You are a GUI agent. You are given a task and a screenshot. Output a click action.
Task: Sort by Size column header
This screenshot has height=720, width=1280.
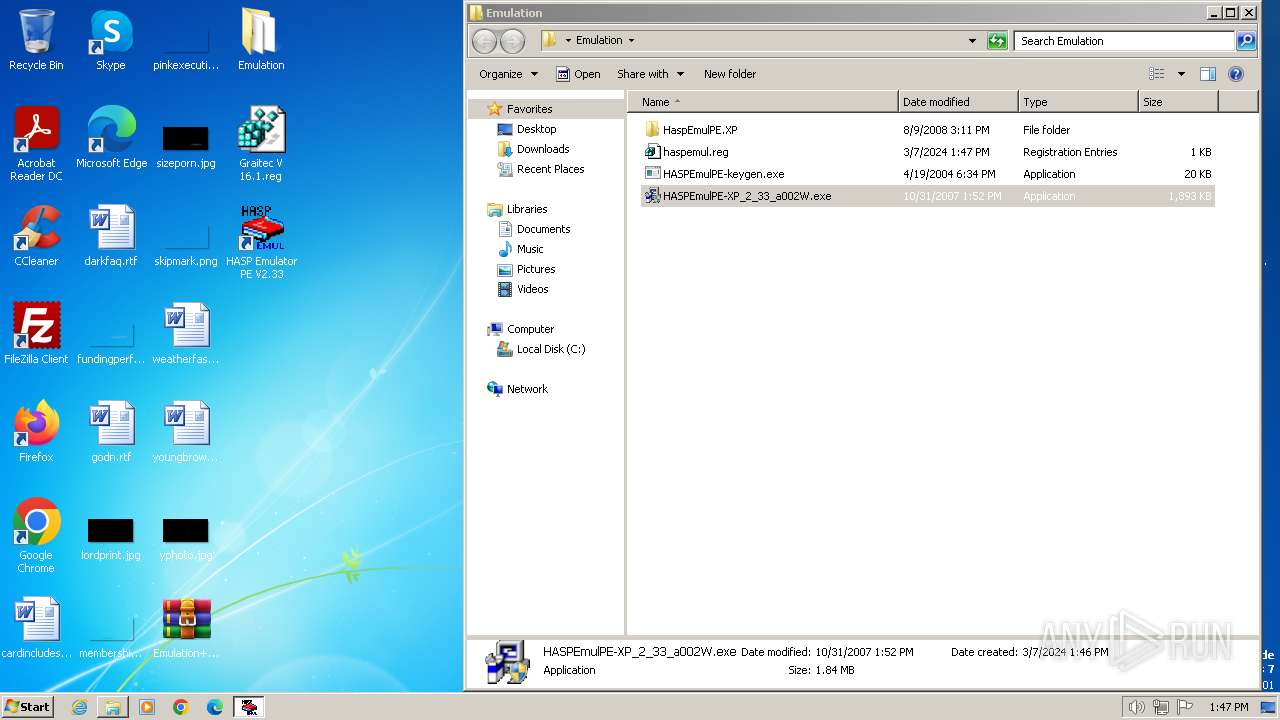click(1178, 102)
